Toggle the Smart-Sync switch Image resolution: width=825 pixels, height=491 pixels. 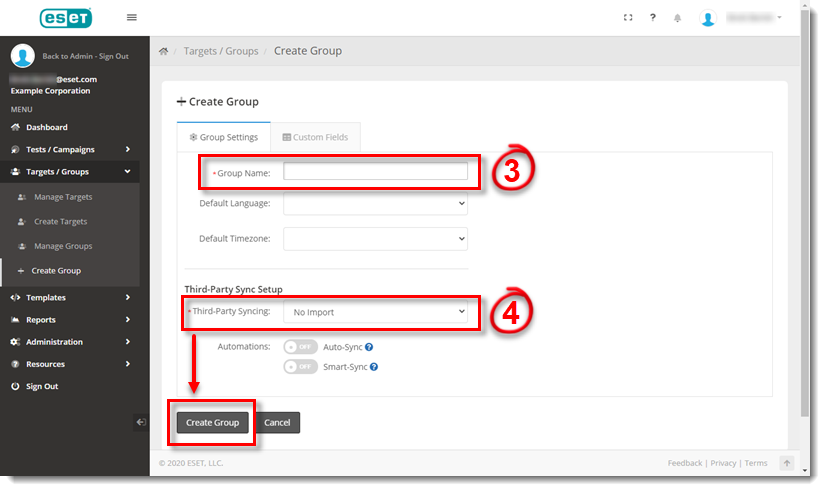click(x=300, y=367)
